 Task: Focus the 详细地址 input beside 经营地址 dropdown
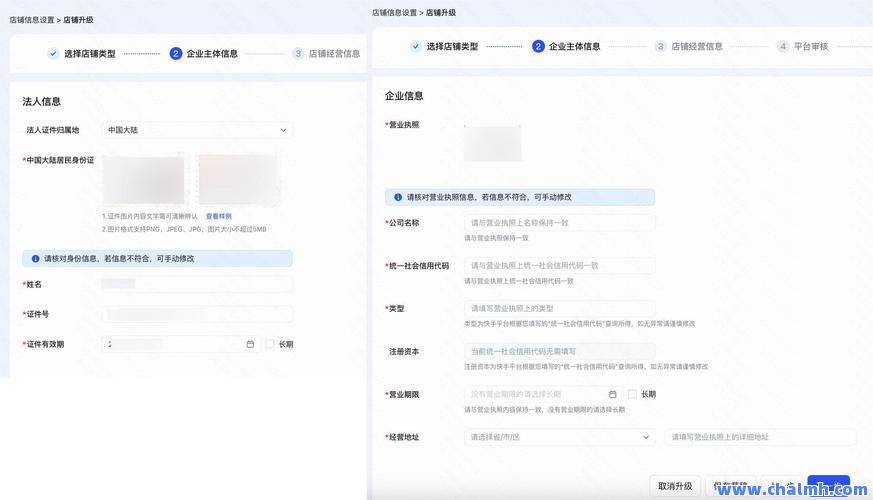point(761,437)
